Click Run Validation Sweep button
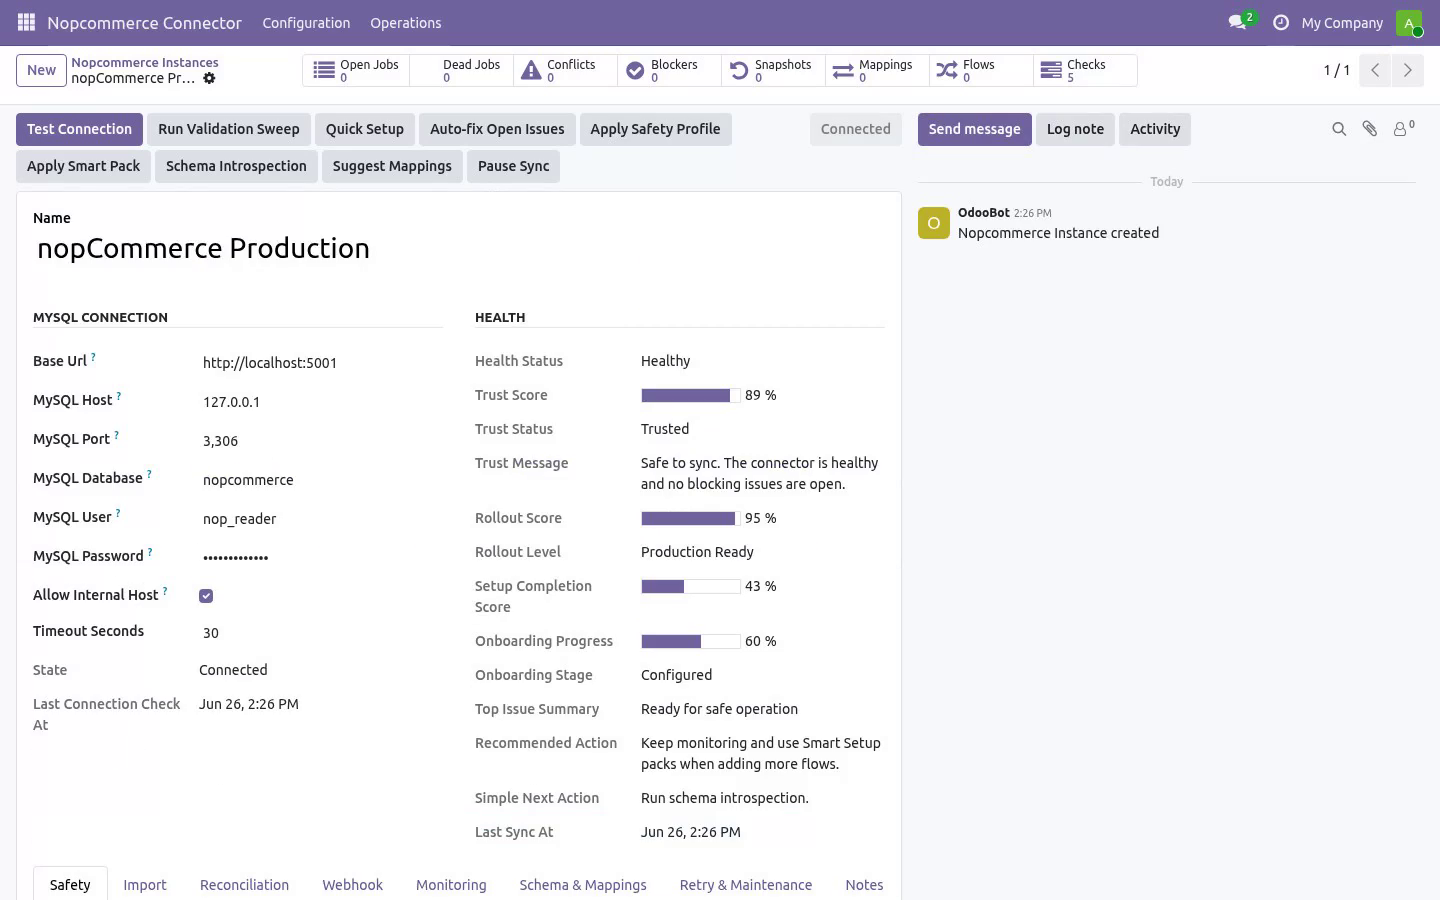 (228, 129)
